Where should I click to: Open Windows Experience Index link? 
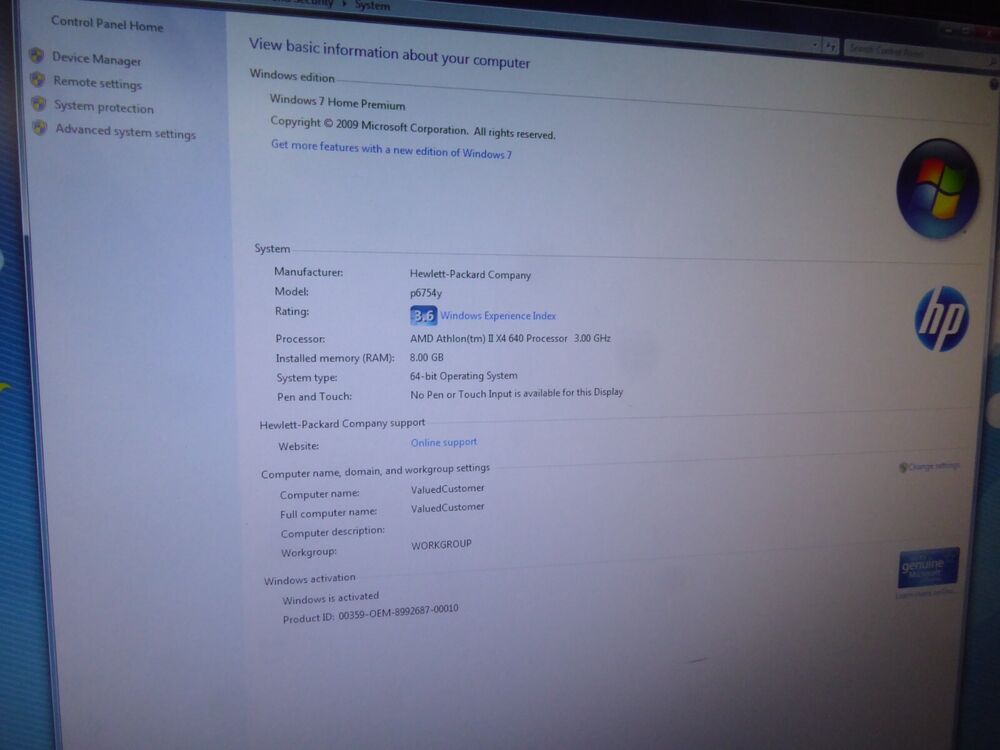[498, 316]
